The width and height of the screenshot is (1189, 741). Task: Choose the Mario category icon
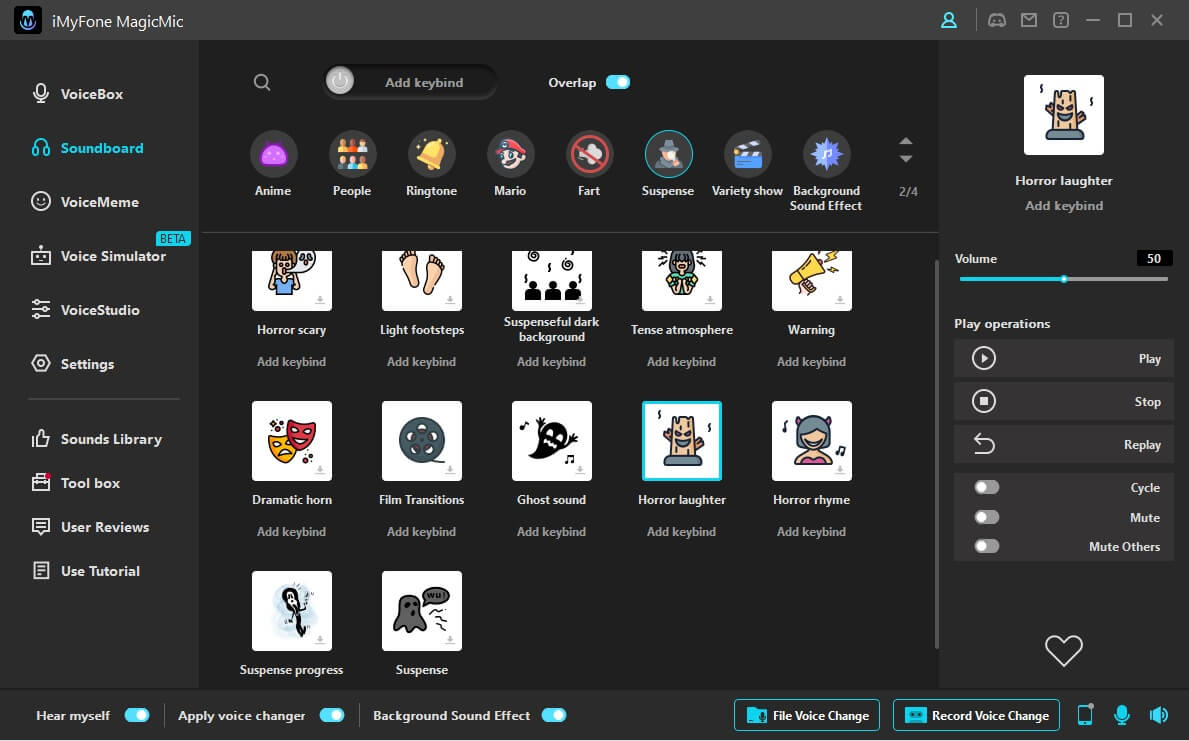[510, 154]
